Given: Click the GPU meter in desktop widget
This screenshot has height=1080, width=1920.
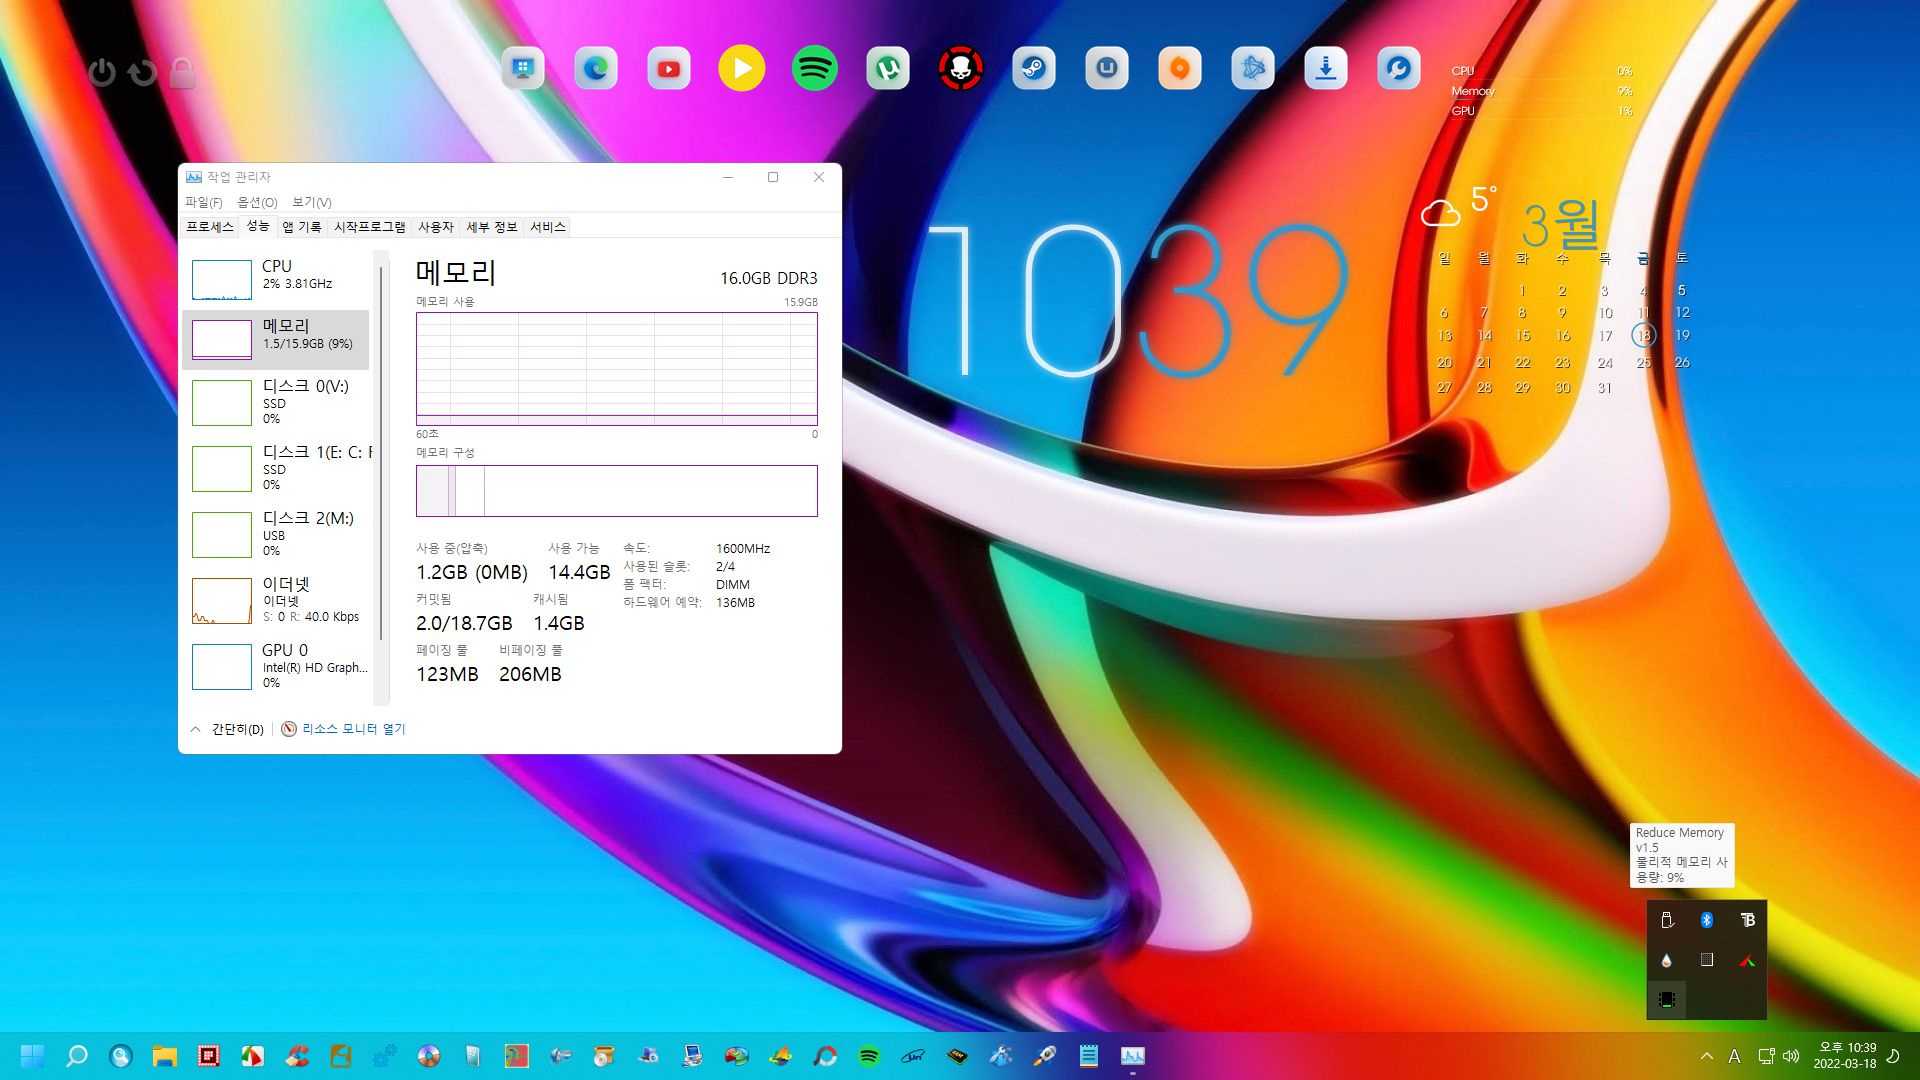Looking at the screenshot, I should pos(1542,111).
